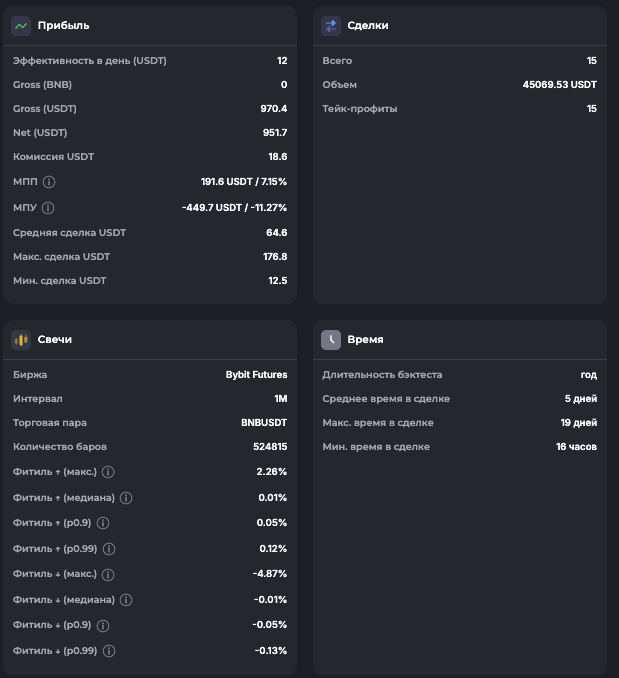Open the info tooltip next to МПУ
The height and width of the screenshot is (678, 619).
point(48,208)
